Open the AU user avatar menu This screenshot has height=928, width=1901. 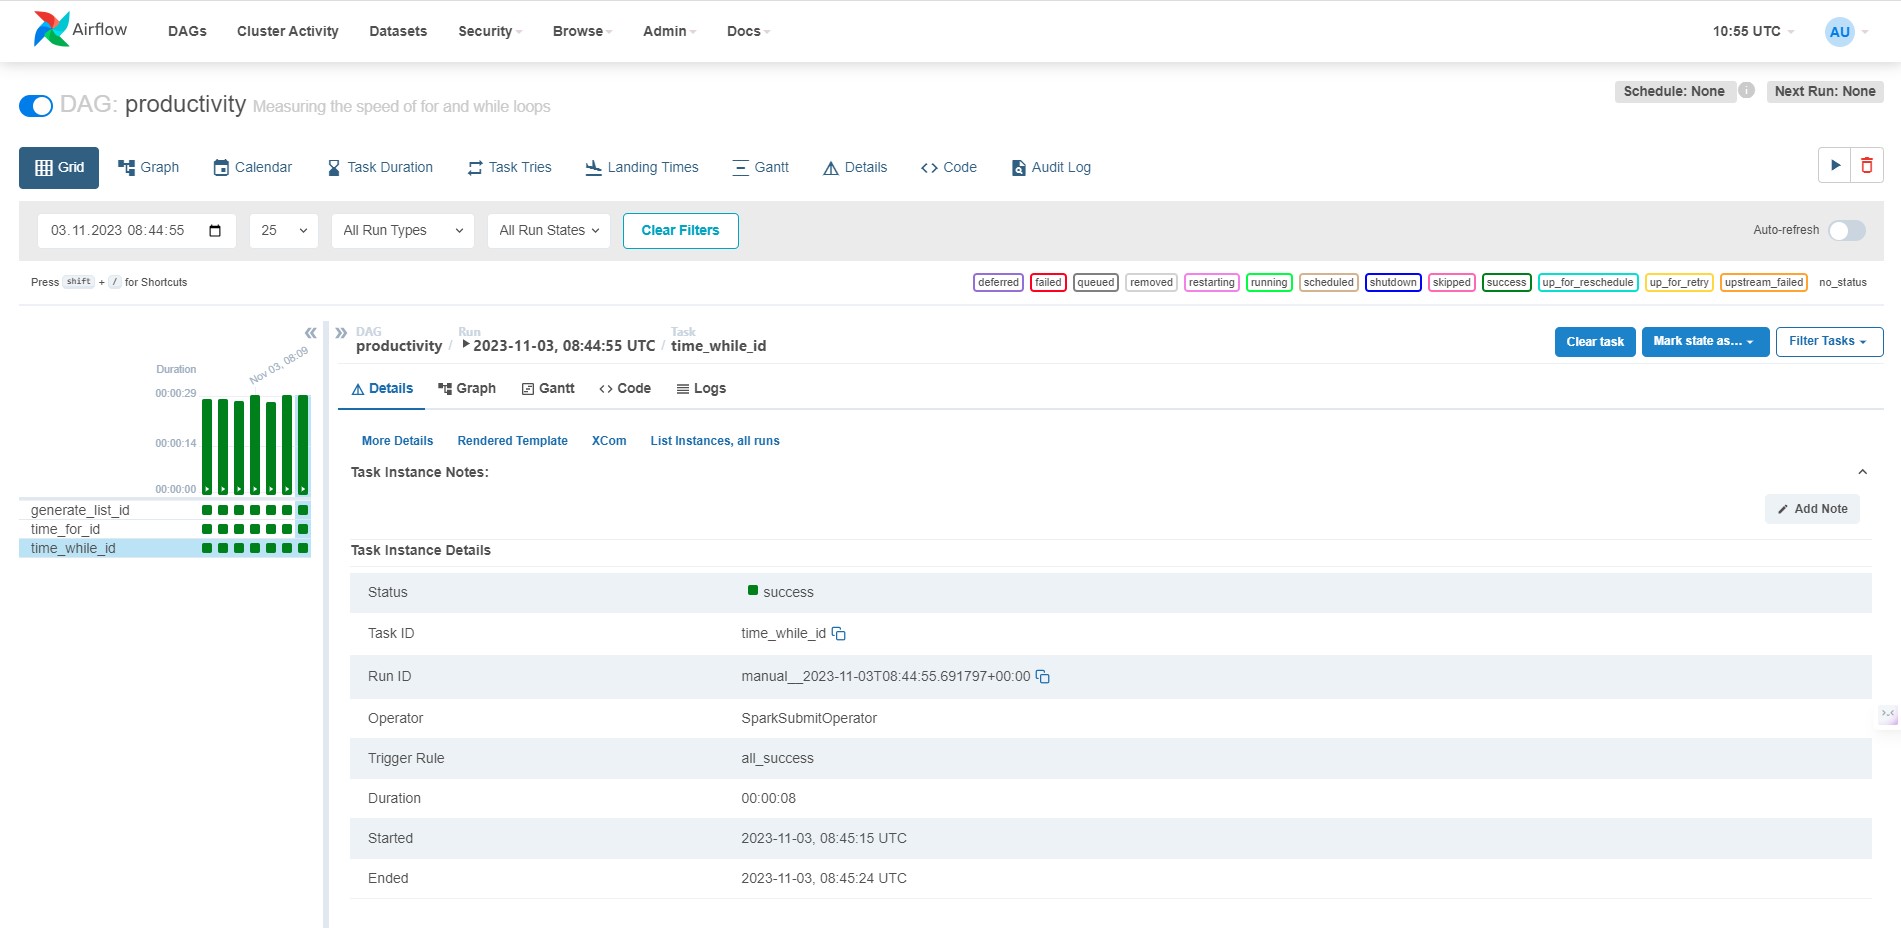point(1846,31)
